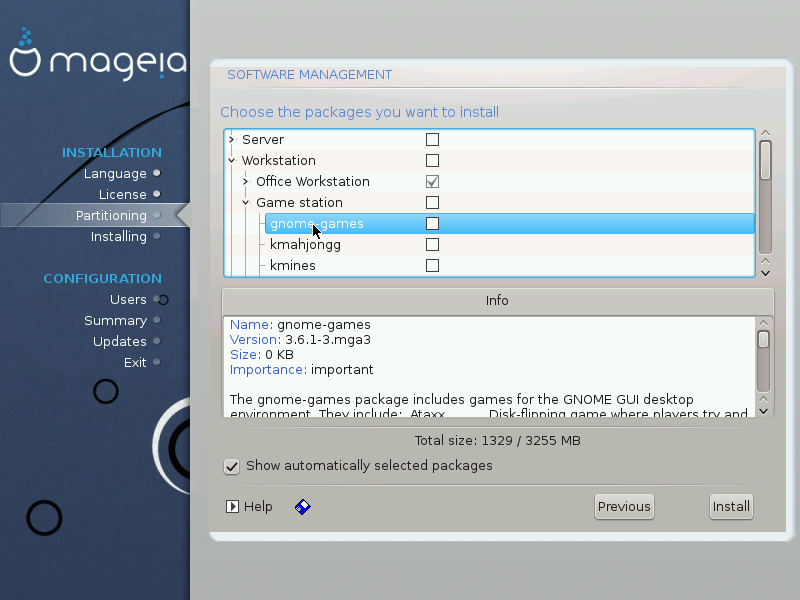Viewport: 800px width, 600px height.
Task: Toggle the Office Workstation checkbox
Action: click(x=432, y=181)
